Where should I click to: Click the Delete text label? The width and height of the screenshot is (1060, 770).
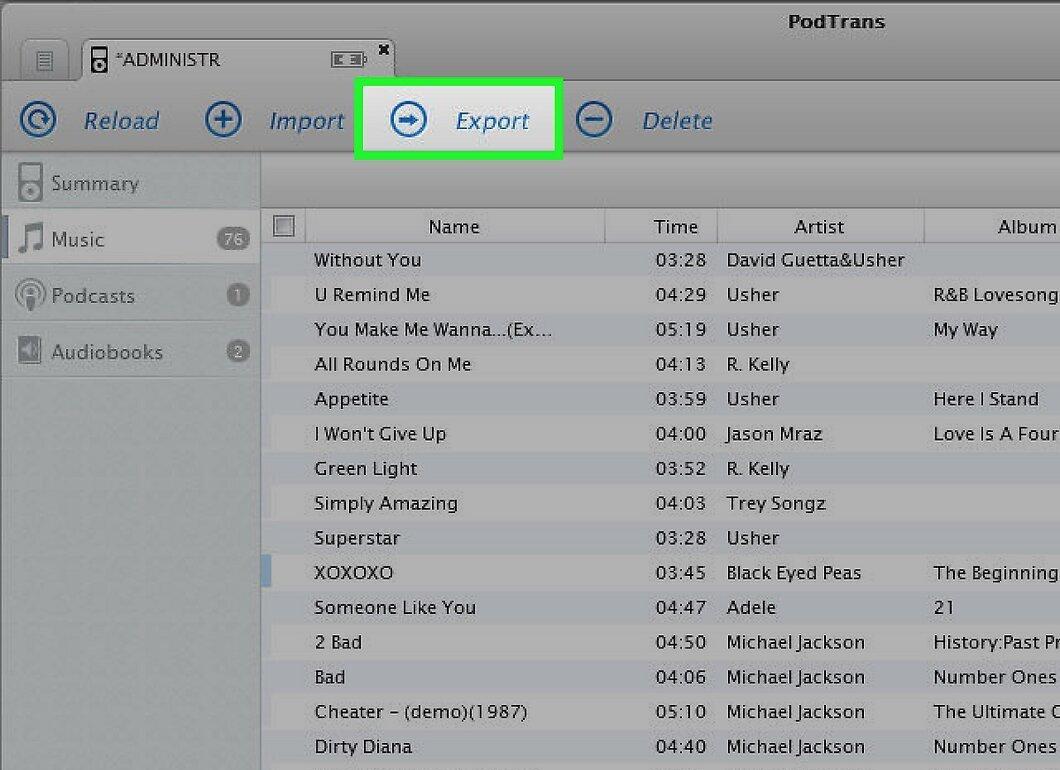pos(677,121)
